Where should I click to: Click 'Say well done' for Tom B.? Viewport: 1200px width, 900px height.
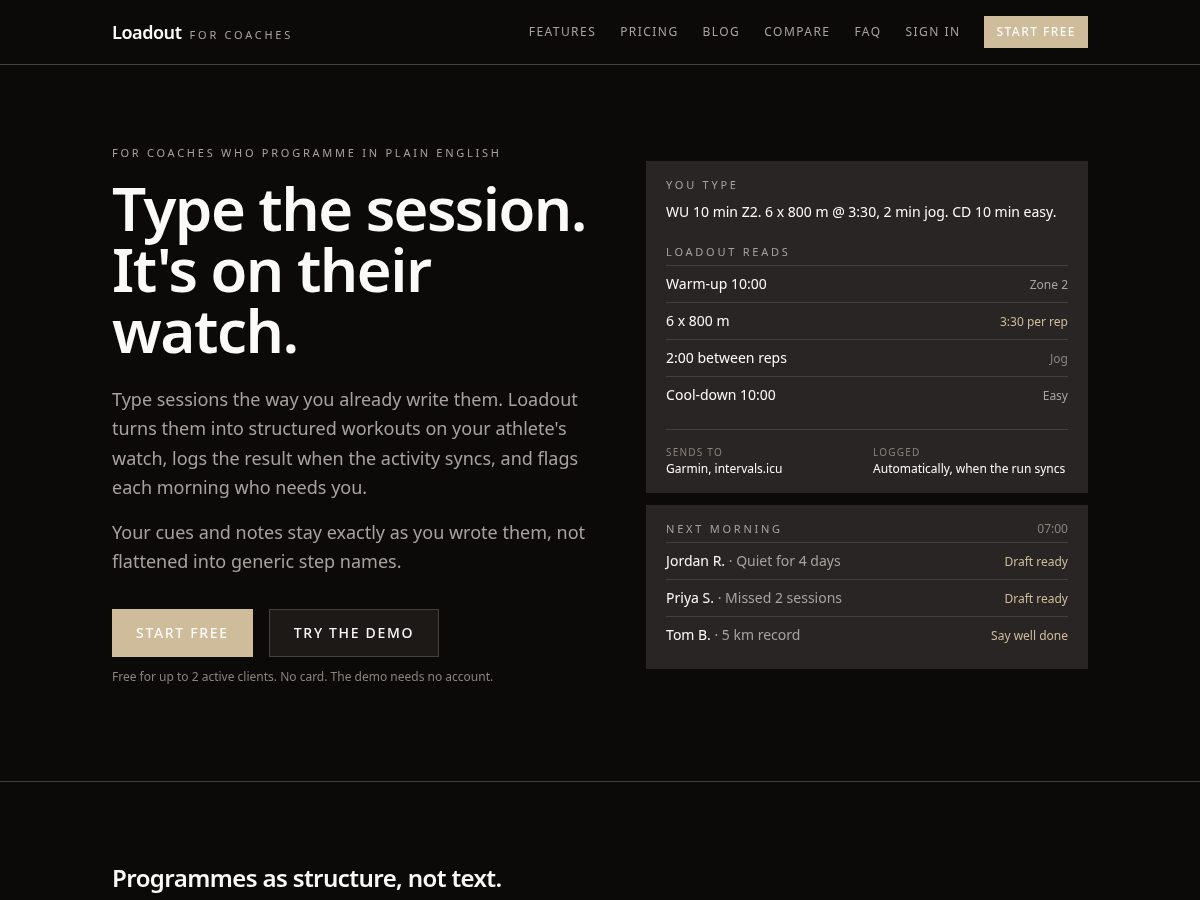point(1029,636)
